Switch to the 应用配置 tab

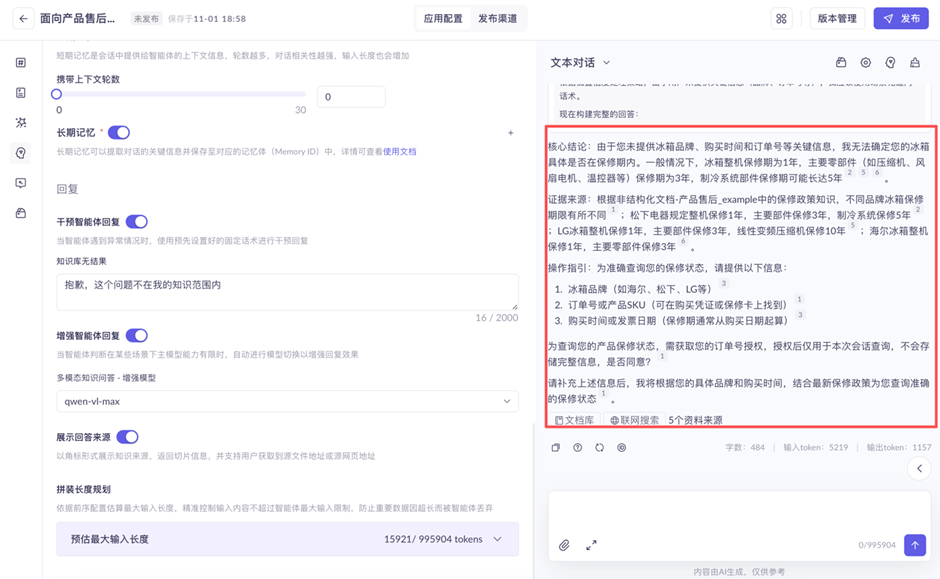click(443, 19)
